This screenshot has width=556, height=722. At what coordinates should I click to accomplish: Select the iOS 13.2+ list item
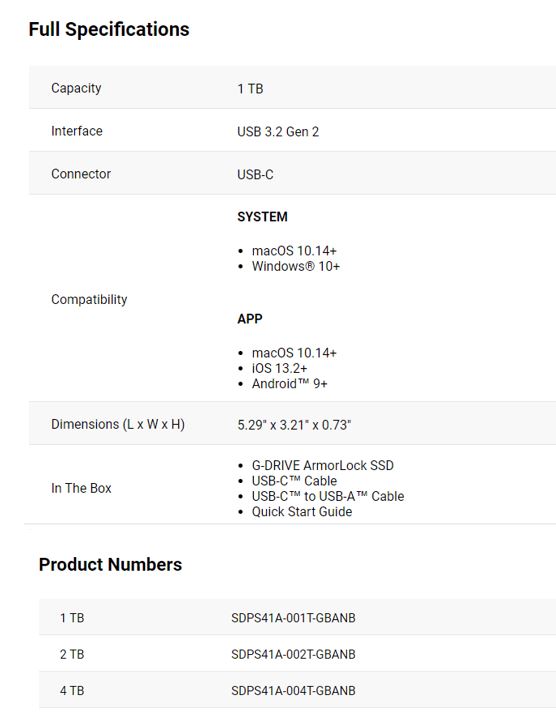point(279,368)
